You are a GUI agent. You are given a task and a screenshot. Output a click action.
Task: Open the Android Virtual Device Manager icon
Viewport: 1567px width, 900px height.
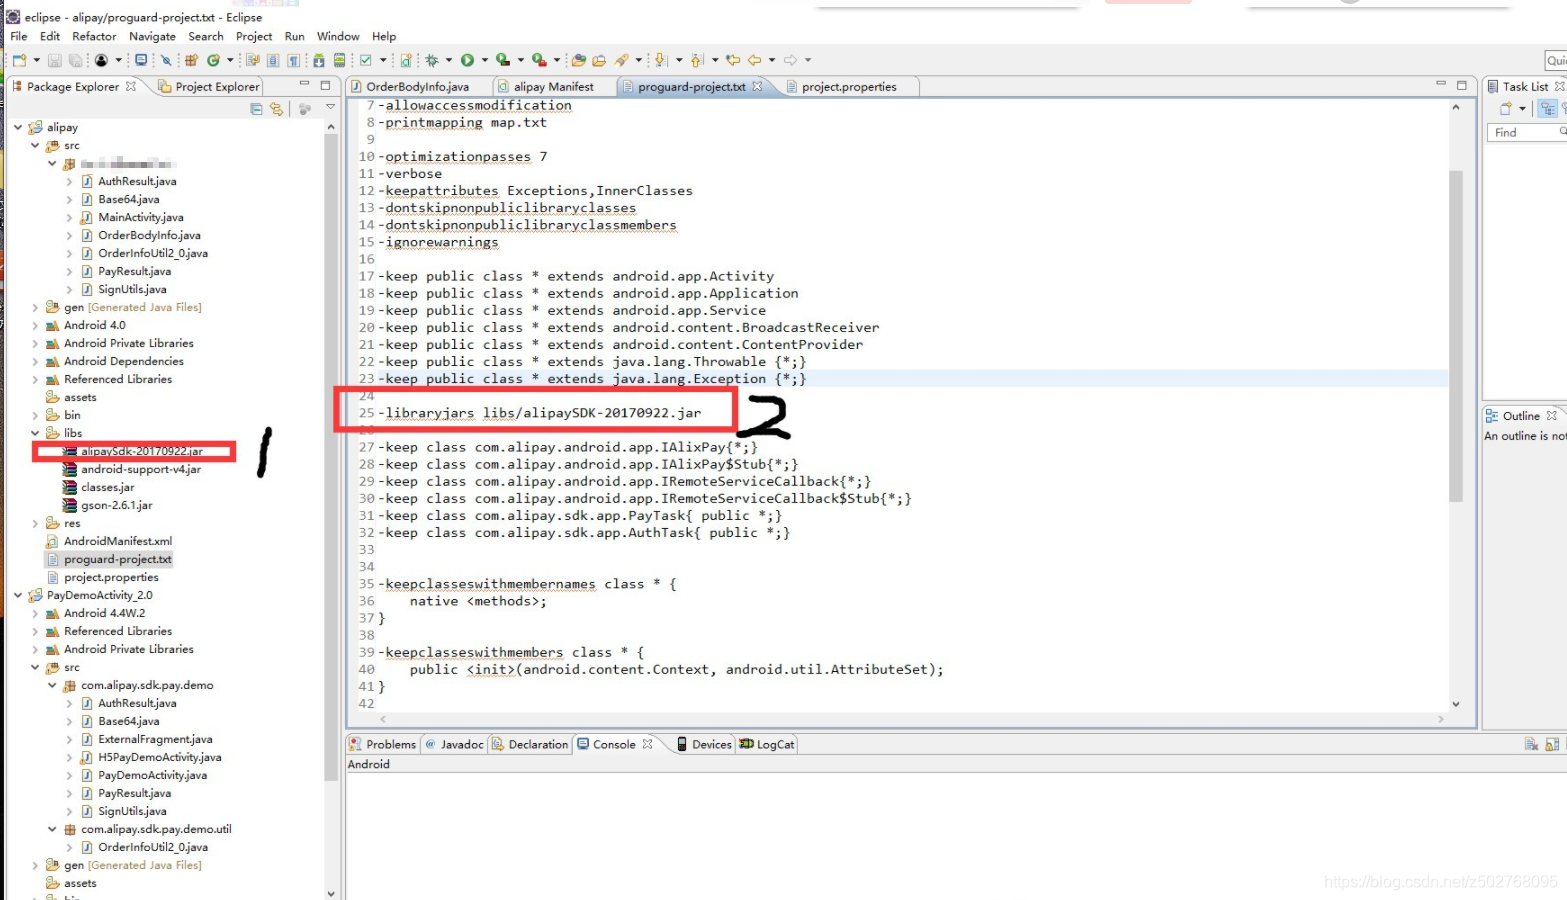point(340,60)
